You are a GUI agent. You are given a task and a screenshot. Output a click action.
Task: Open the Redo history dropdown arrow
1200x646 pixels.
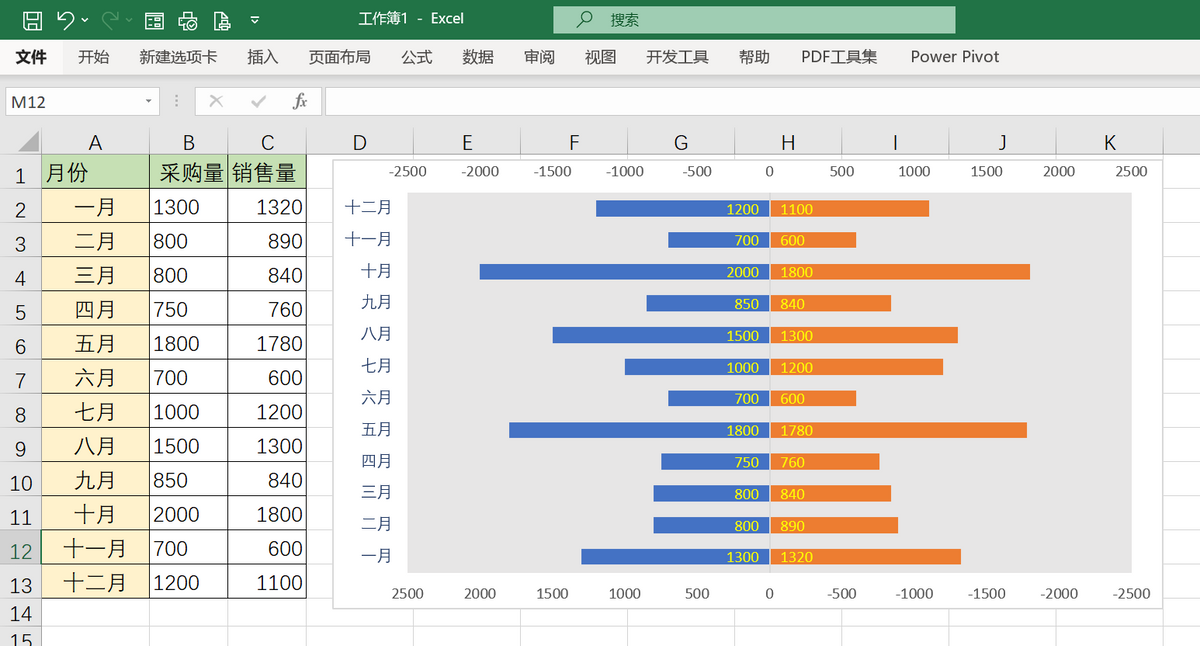pos(128,19)
